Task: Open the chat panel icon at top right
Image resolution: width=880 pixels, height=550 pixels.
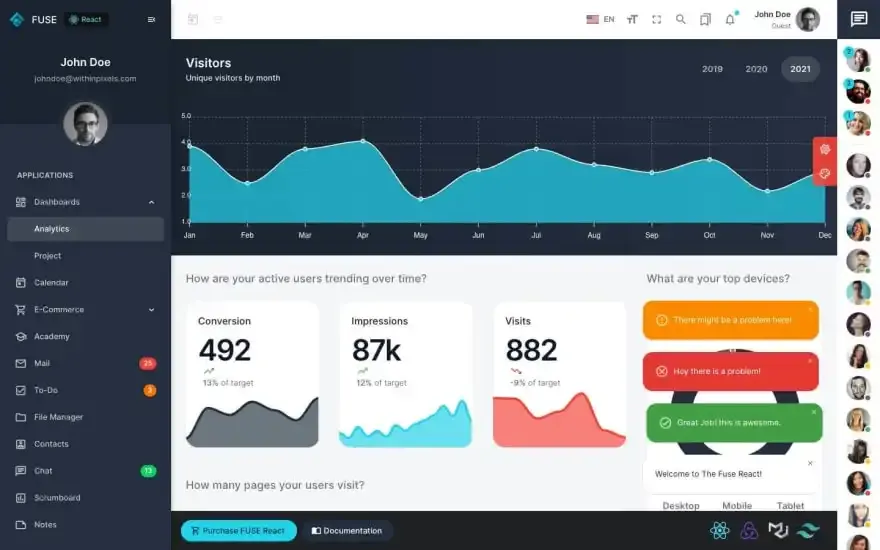Action: [858, 19]
